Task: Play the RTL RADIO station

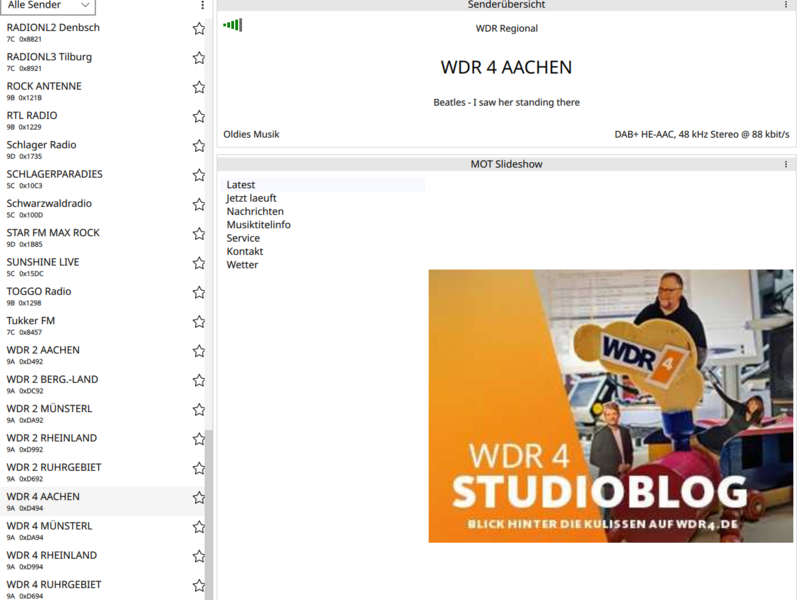Action: (x=102, y=120)
